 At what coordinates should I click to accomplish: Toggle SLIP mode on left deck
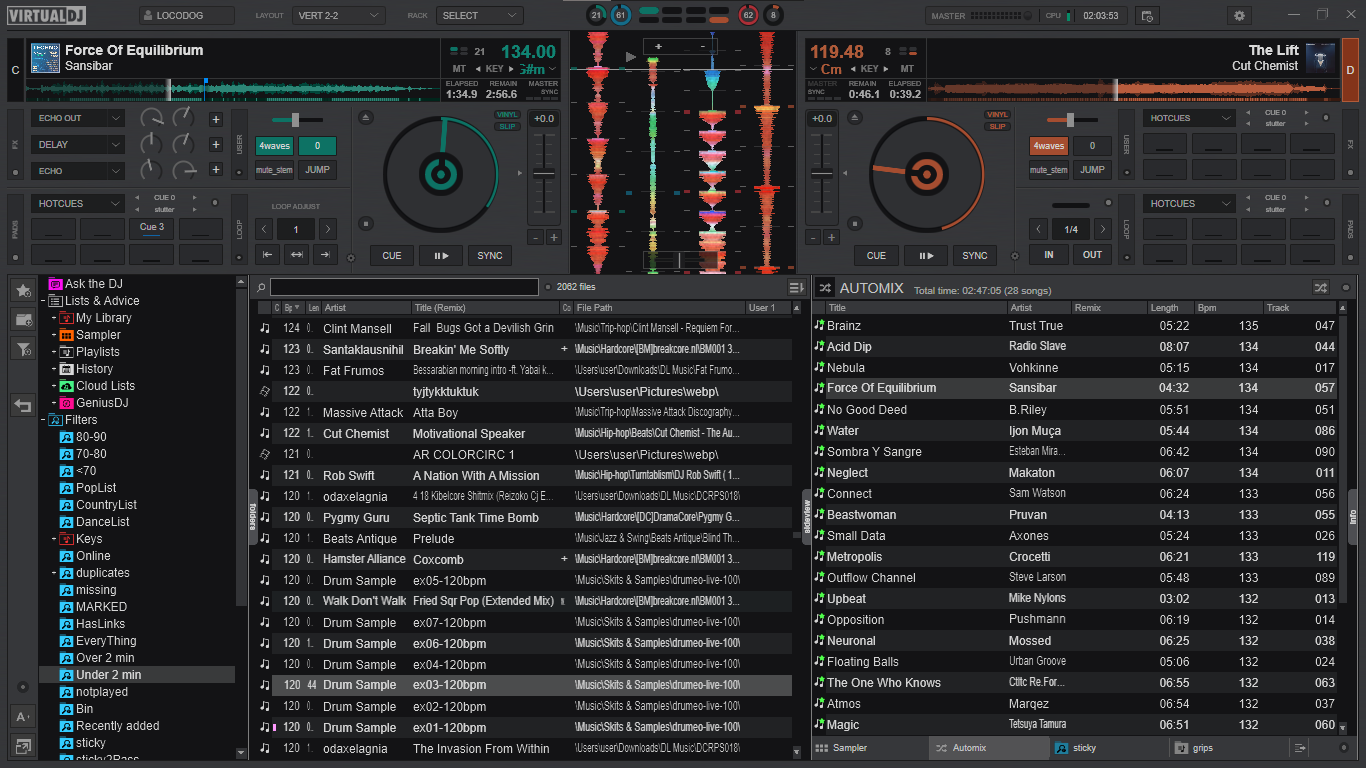507,126
